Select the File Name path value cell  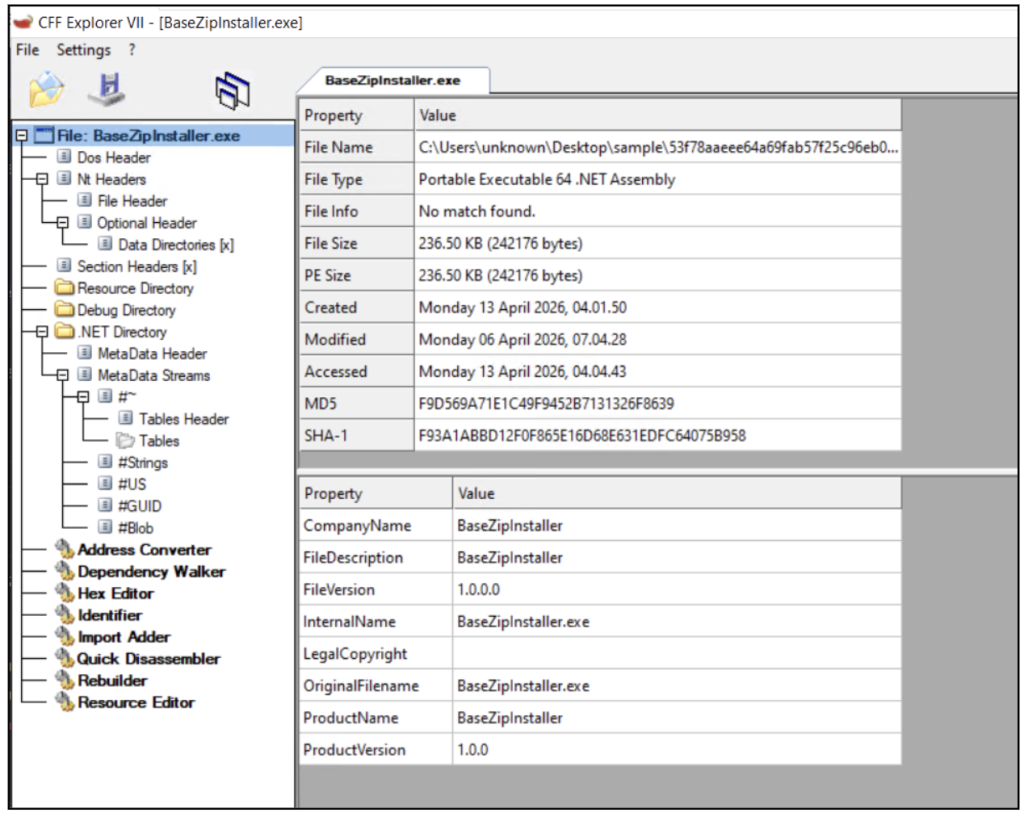[658, 148]
